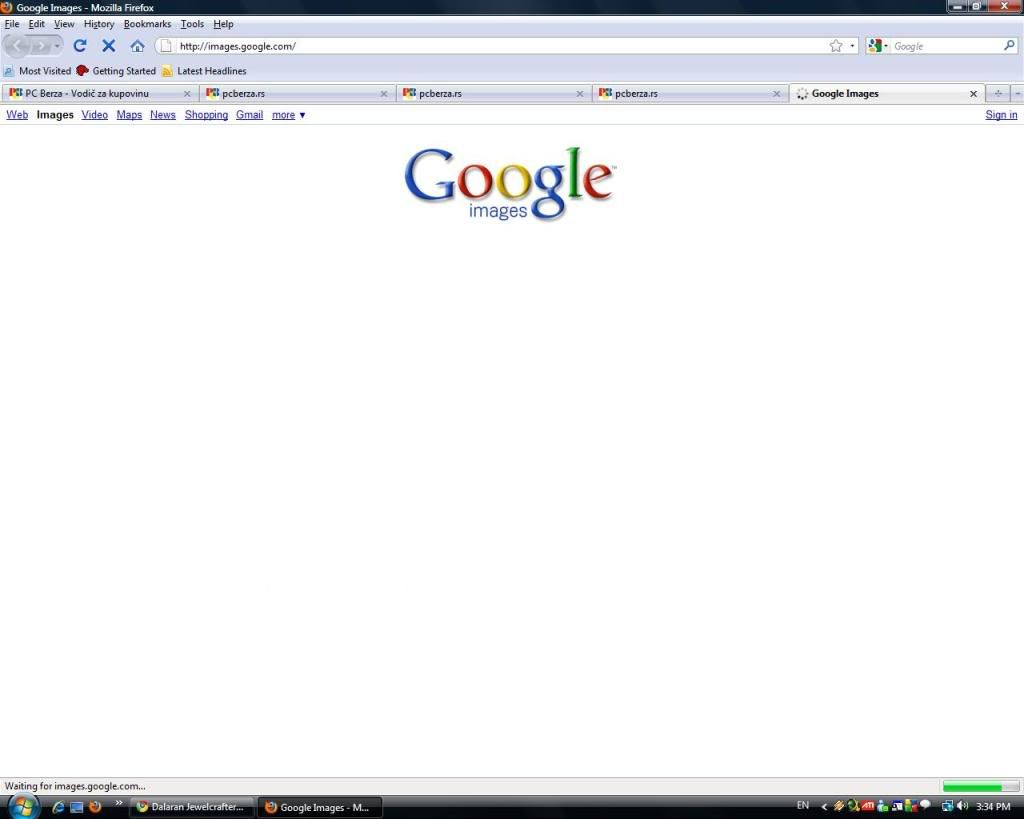Screen dimensions: 1024x819
Task: Focus the Google search box in toolbar
Action: pyautogui.click(x=946, y=46)
